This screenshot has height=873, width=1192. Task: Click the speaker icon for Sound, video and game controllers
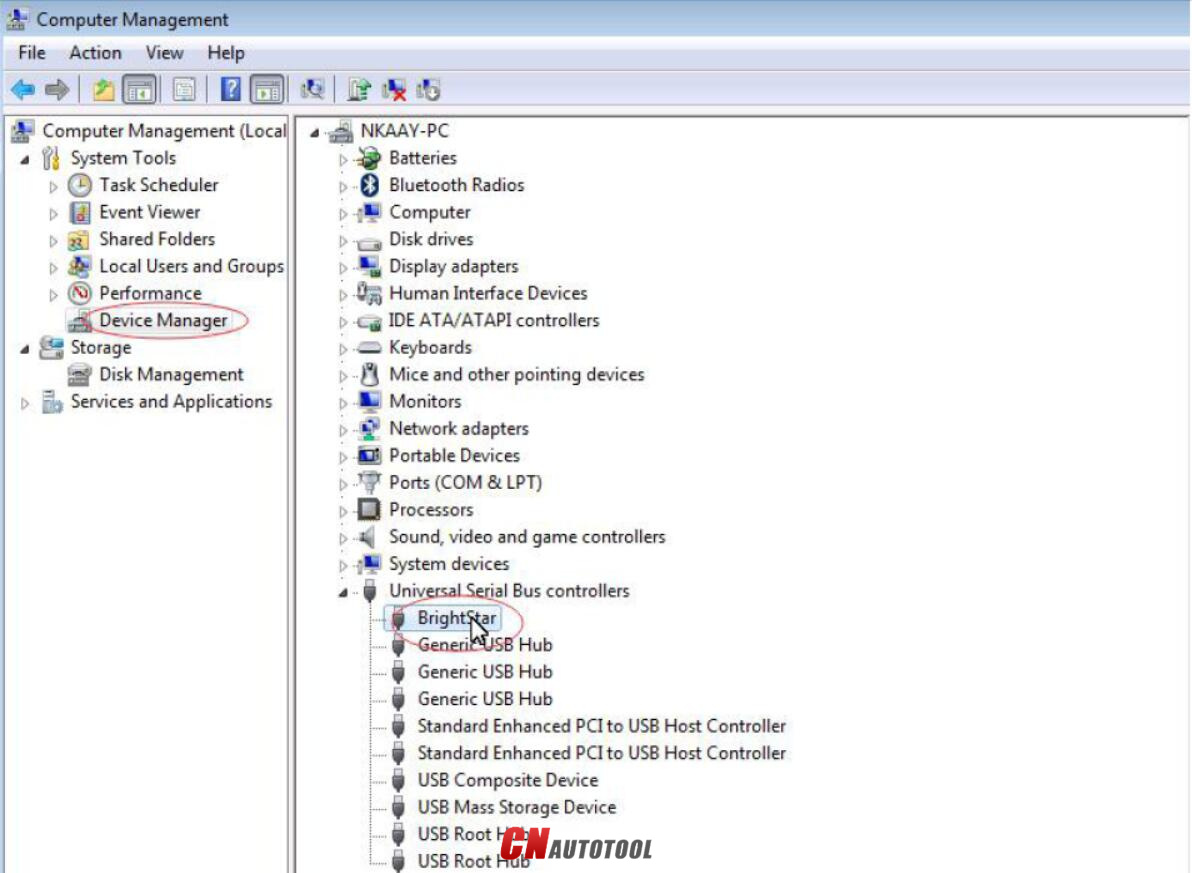pyautogui.click(x=368, y=537)
